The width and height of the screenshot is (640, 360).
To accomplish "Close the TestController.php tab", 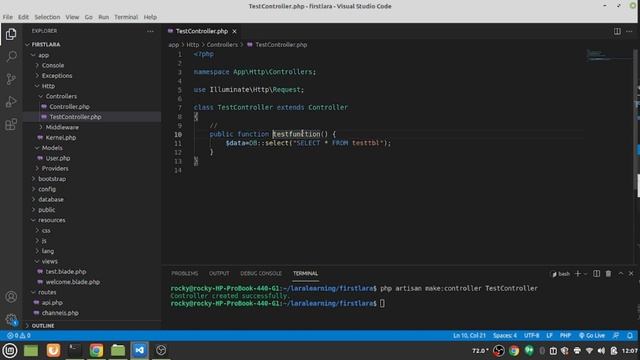I will point(234,31).
